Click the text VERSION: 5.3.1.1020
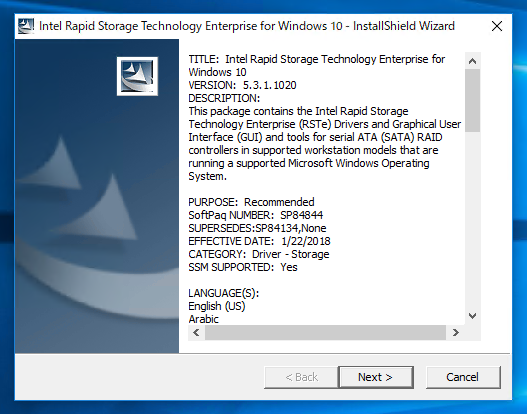Image resolution: width=527 pixels, height=414 pixels. click(x=242, y=85)
